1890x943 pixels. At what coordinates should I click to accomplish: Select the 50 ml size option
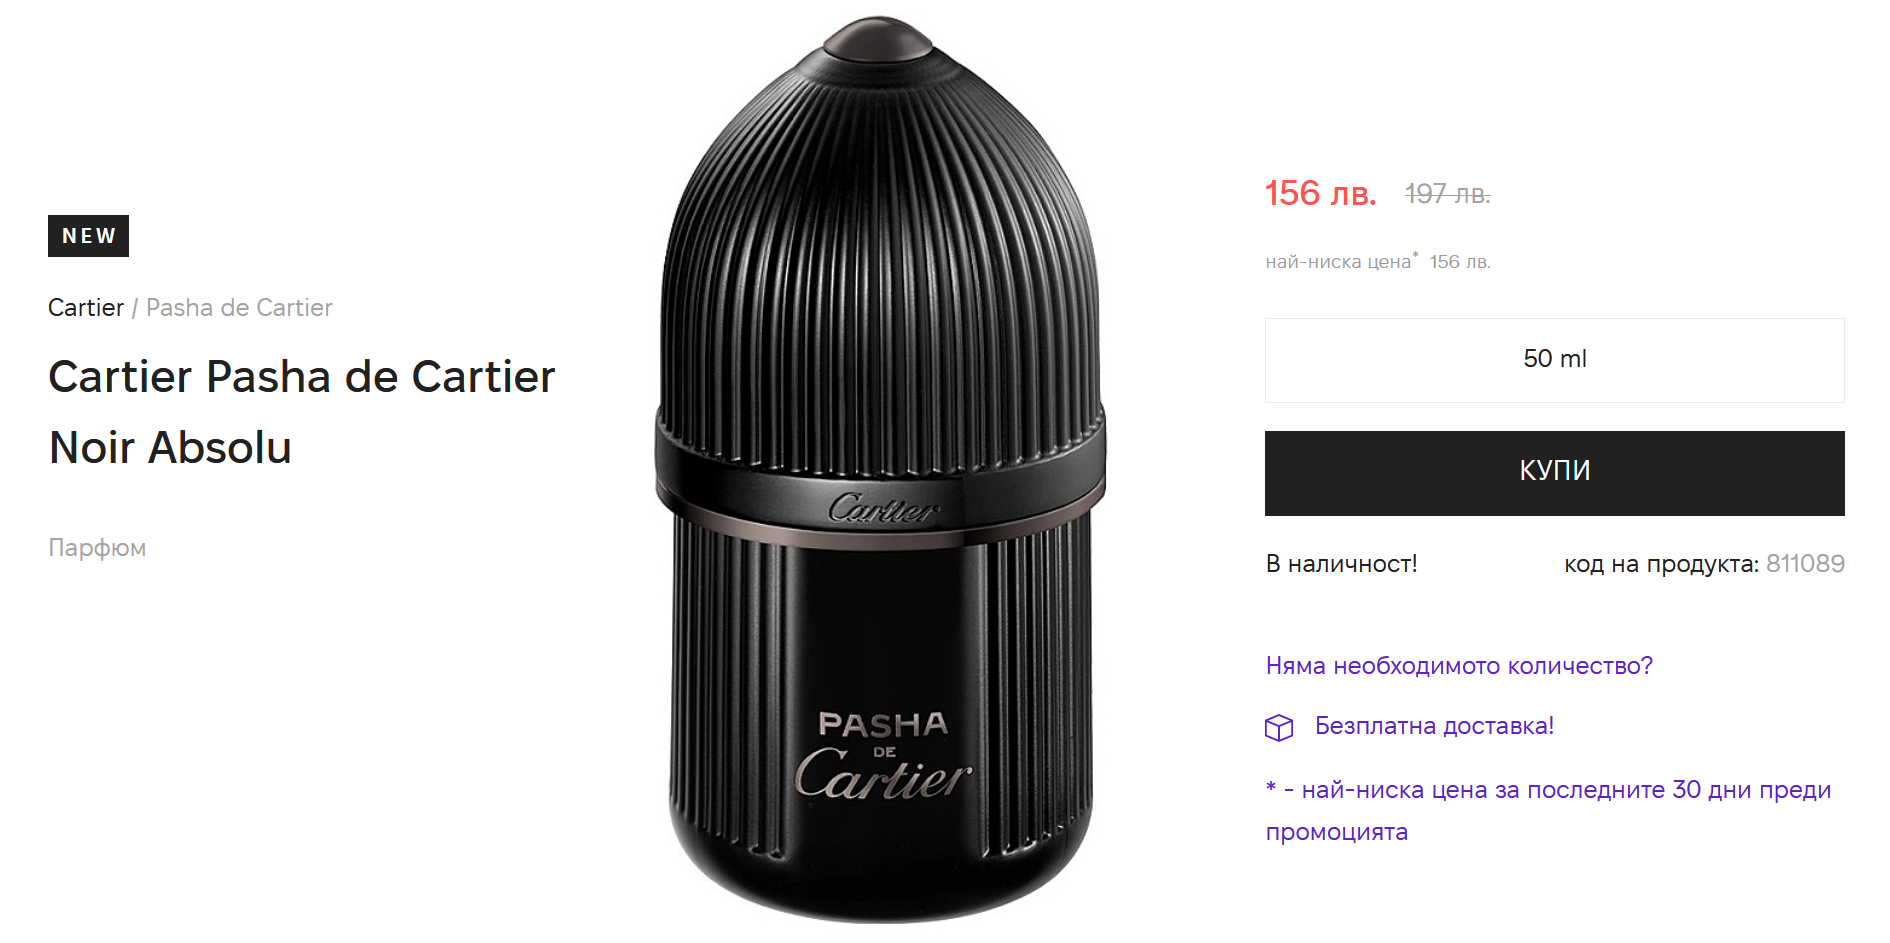(x=1554, y=360)
